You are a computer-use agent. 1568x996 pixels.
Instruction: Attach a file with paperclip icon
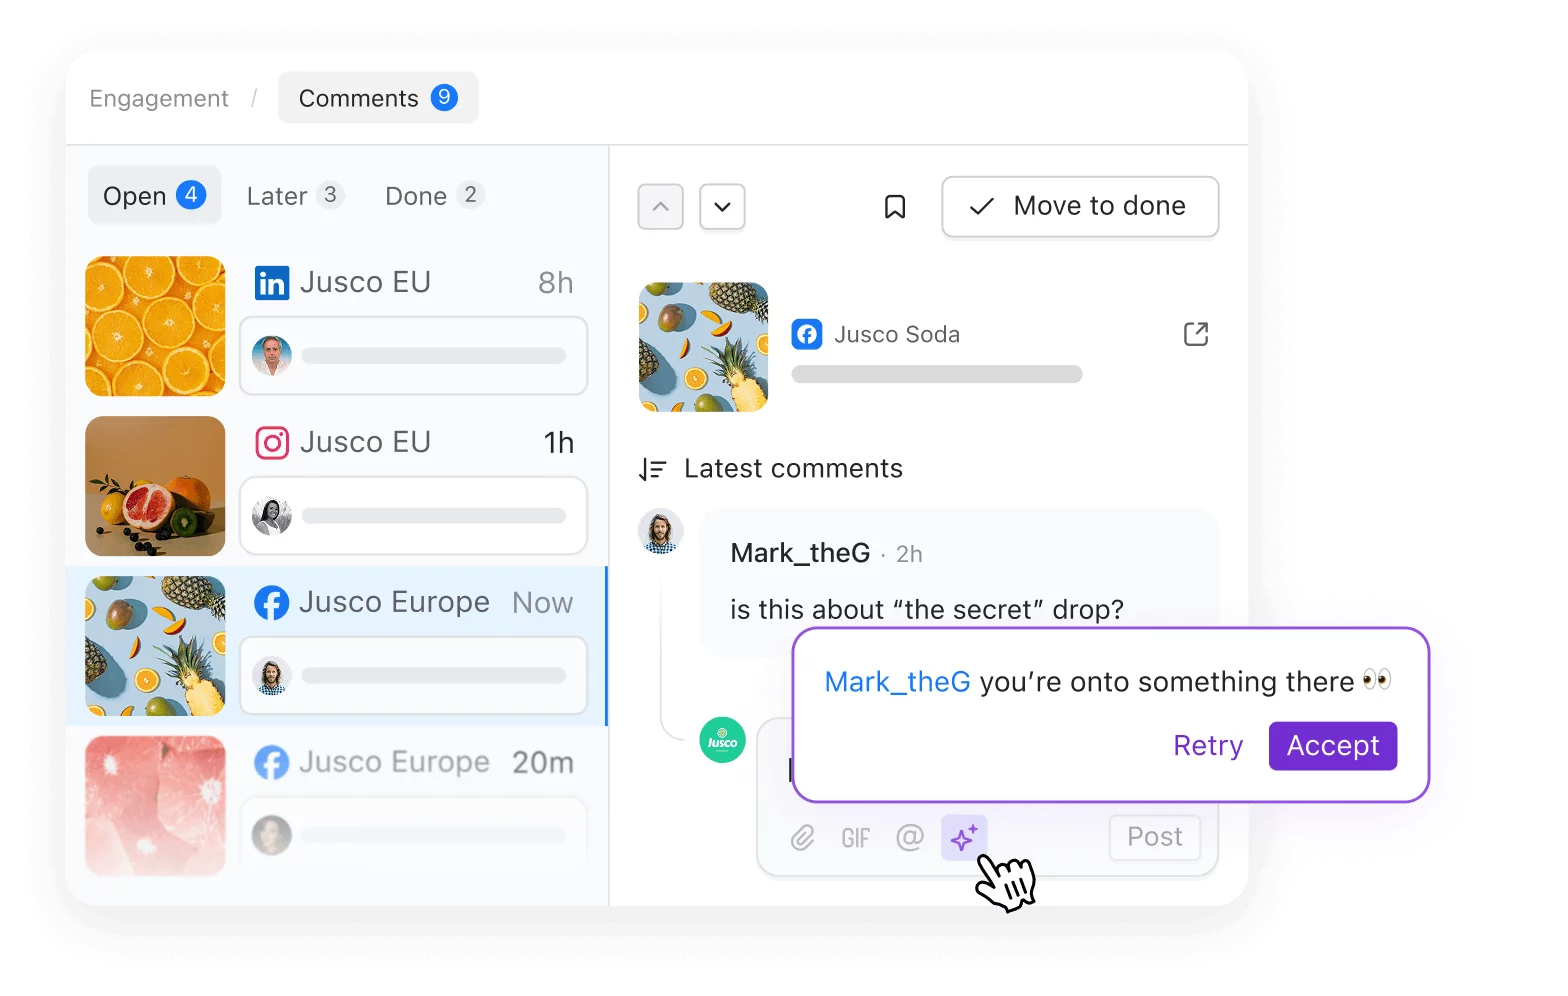click(803, 838)
